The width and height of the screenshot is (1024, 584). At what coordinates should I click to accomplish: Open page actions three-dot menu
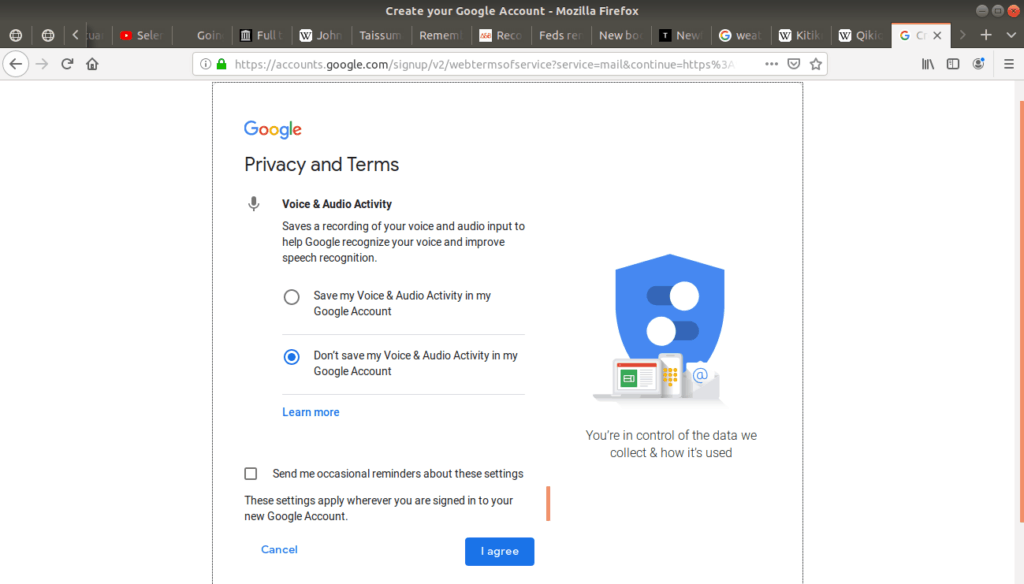tap(771, 64)
